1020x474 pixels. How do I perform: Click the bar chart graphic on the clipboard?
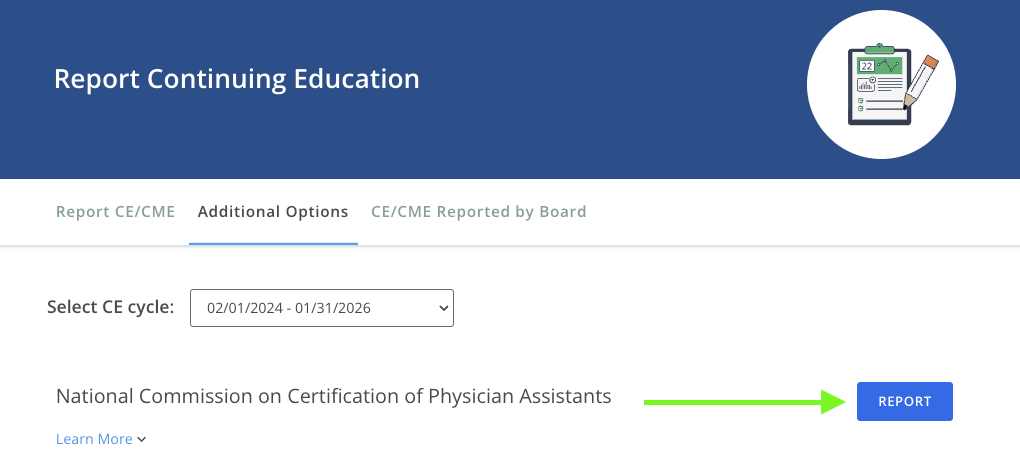pyautogui.click(x=865, y=85)
